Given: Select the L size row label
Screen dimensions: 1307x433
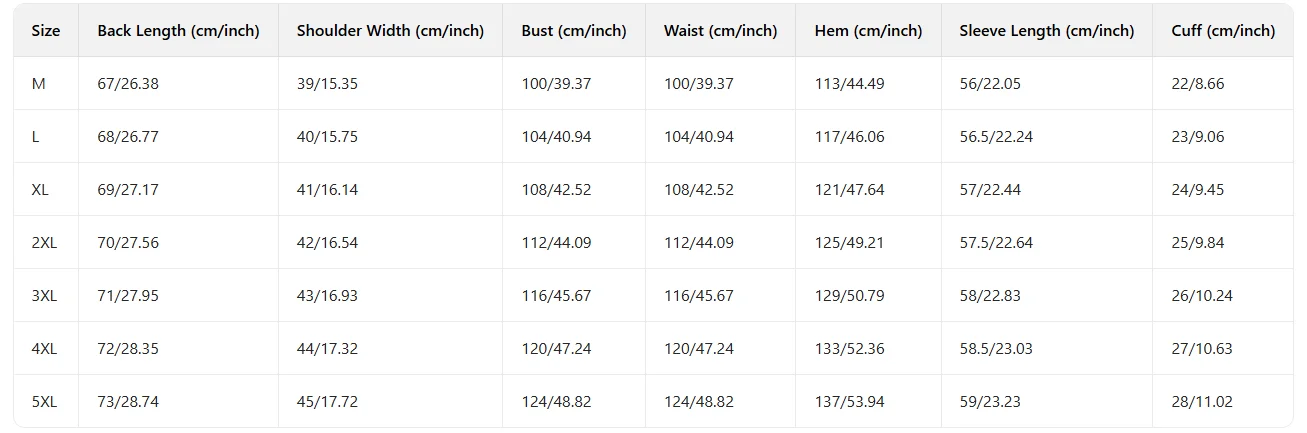Looking at the screenshot, I should coord(36,137).
